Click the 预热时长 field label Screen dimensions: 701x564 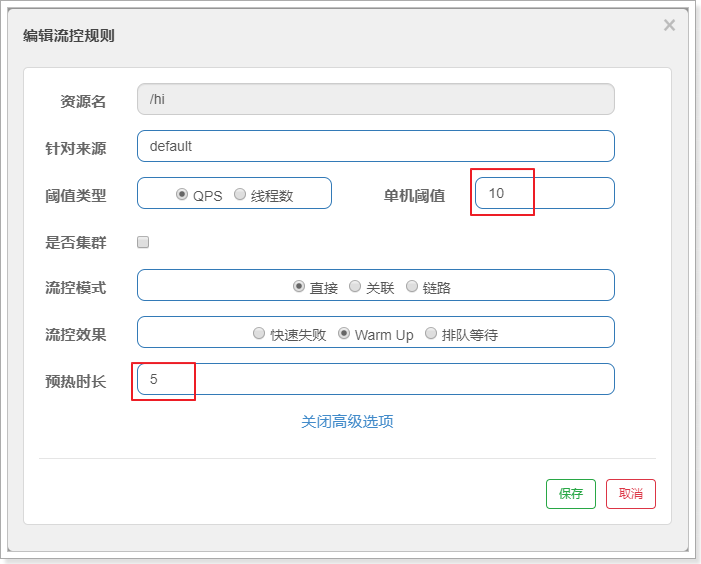point(76,381)
